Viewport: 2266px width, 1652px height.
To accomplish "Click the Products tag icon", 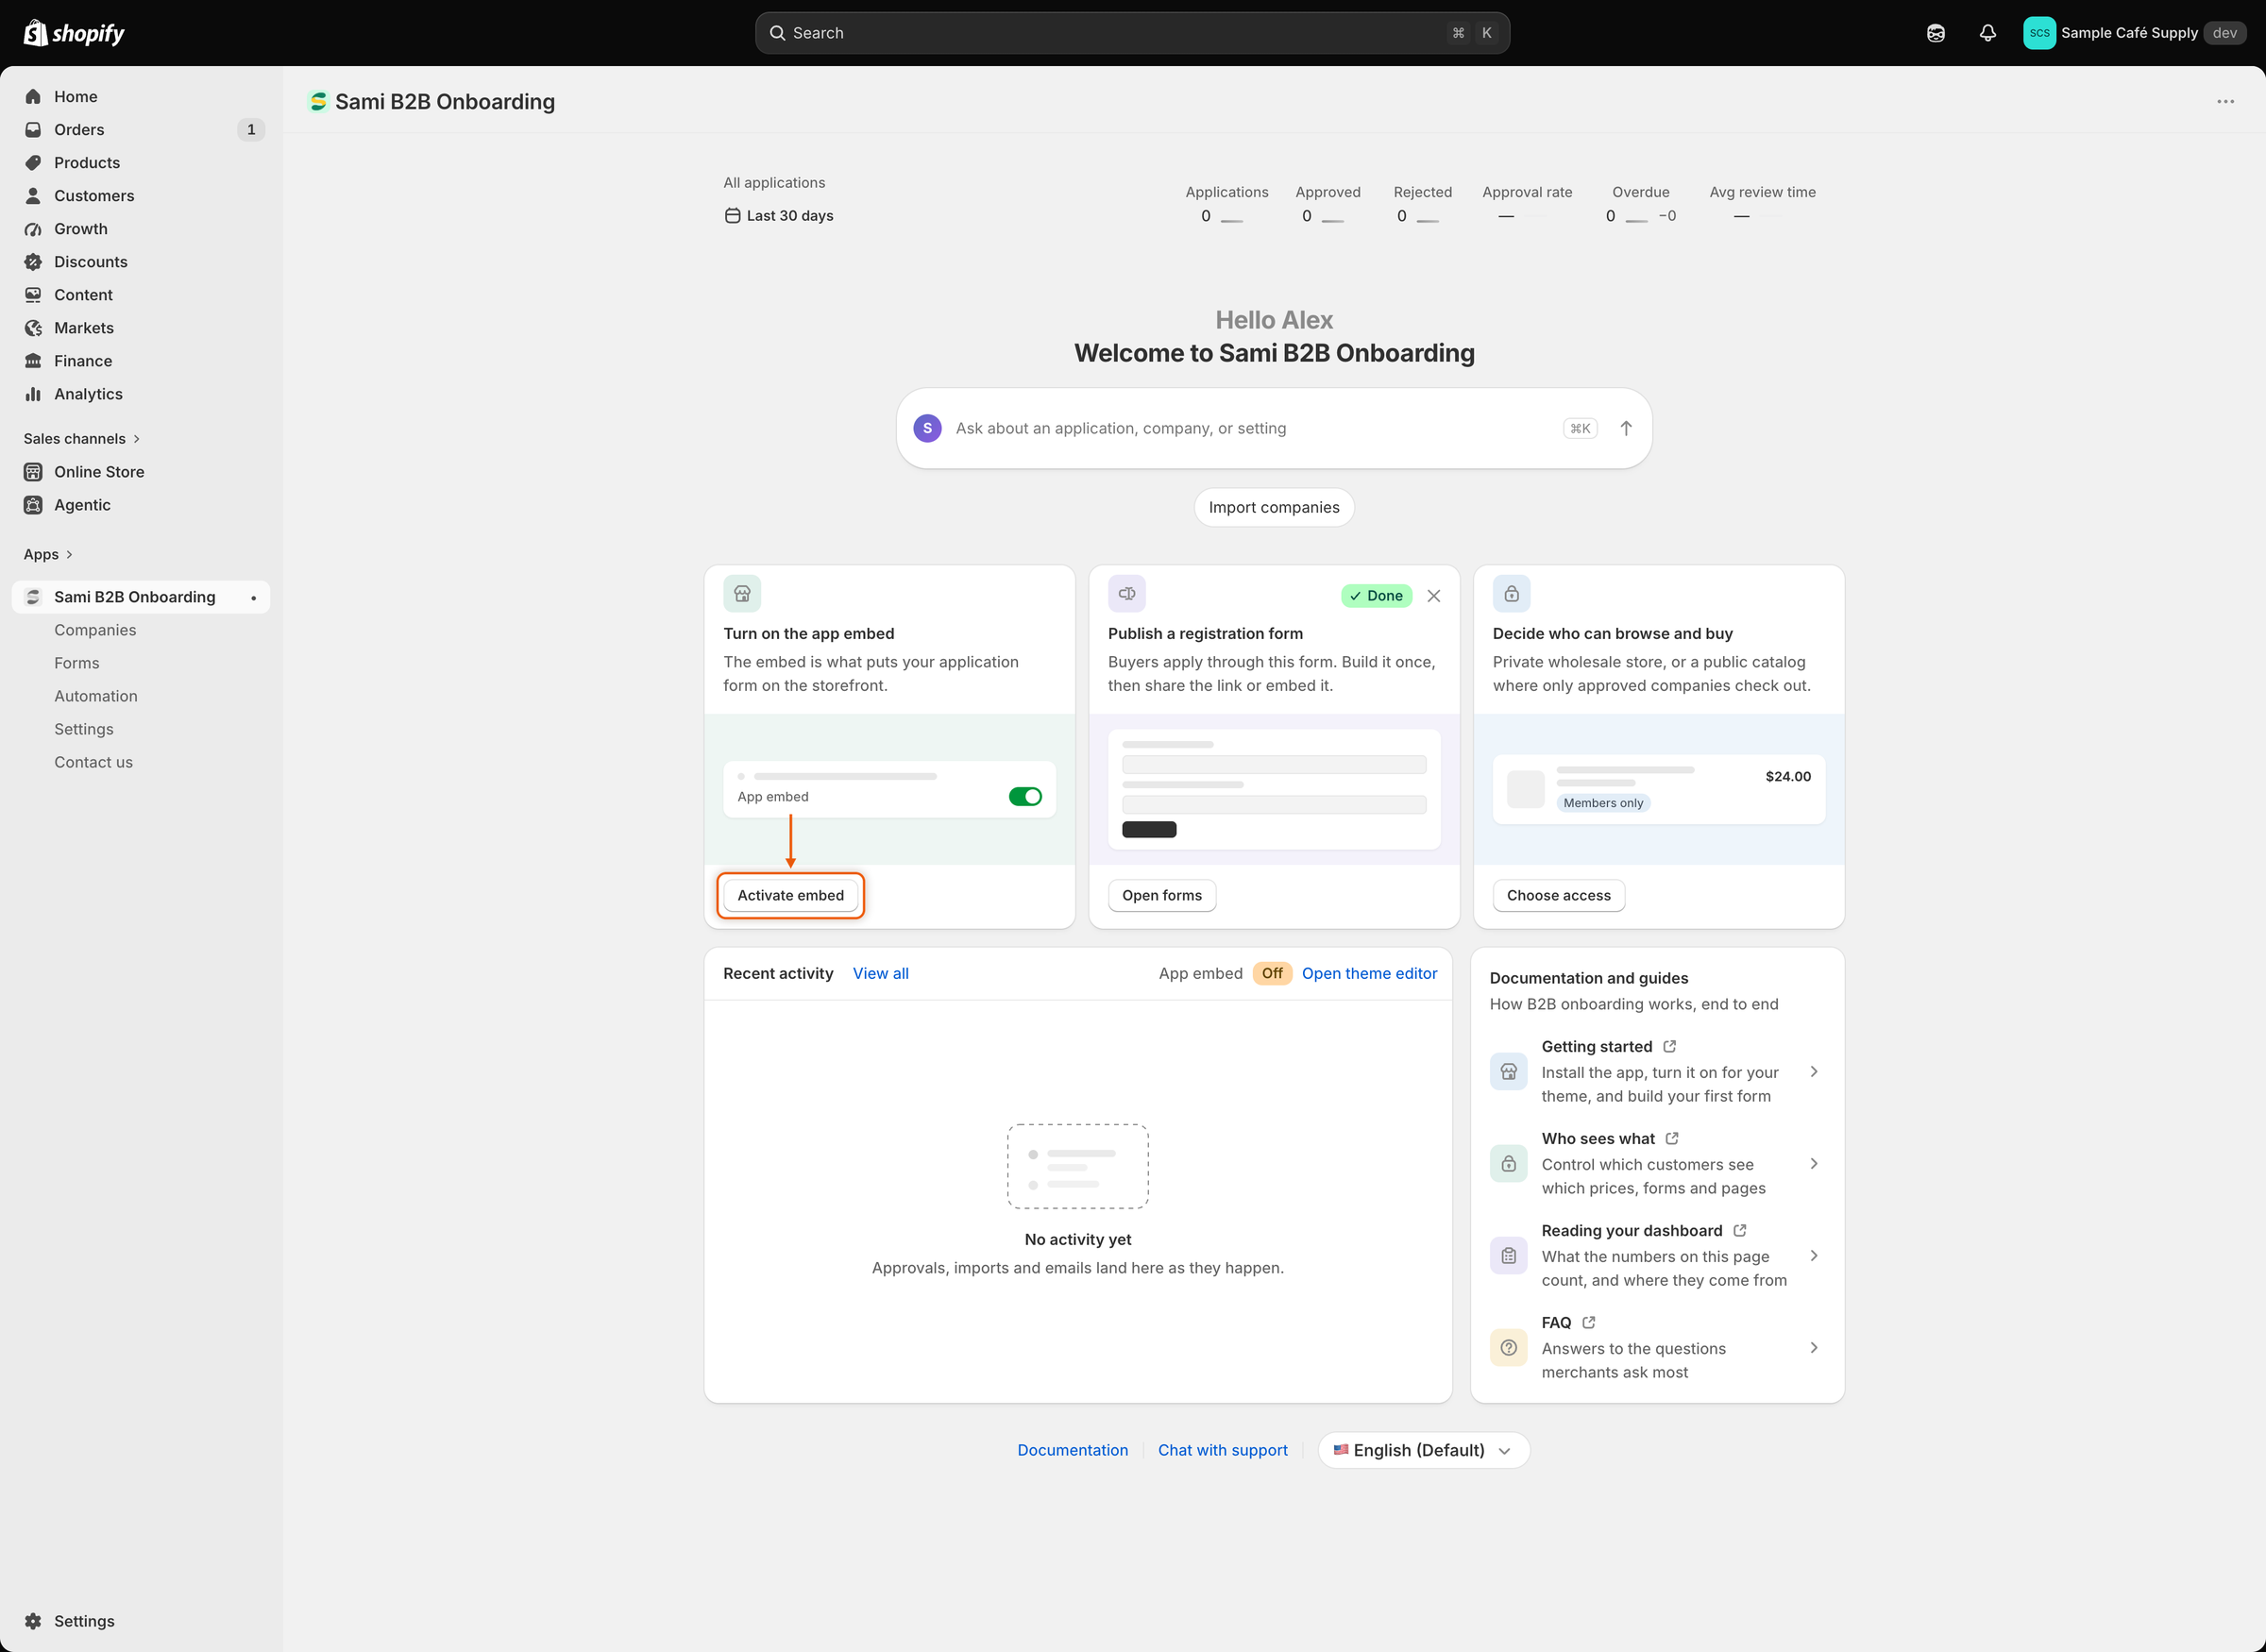I will (33, 162).
